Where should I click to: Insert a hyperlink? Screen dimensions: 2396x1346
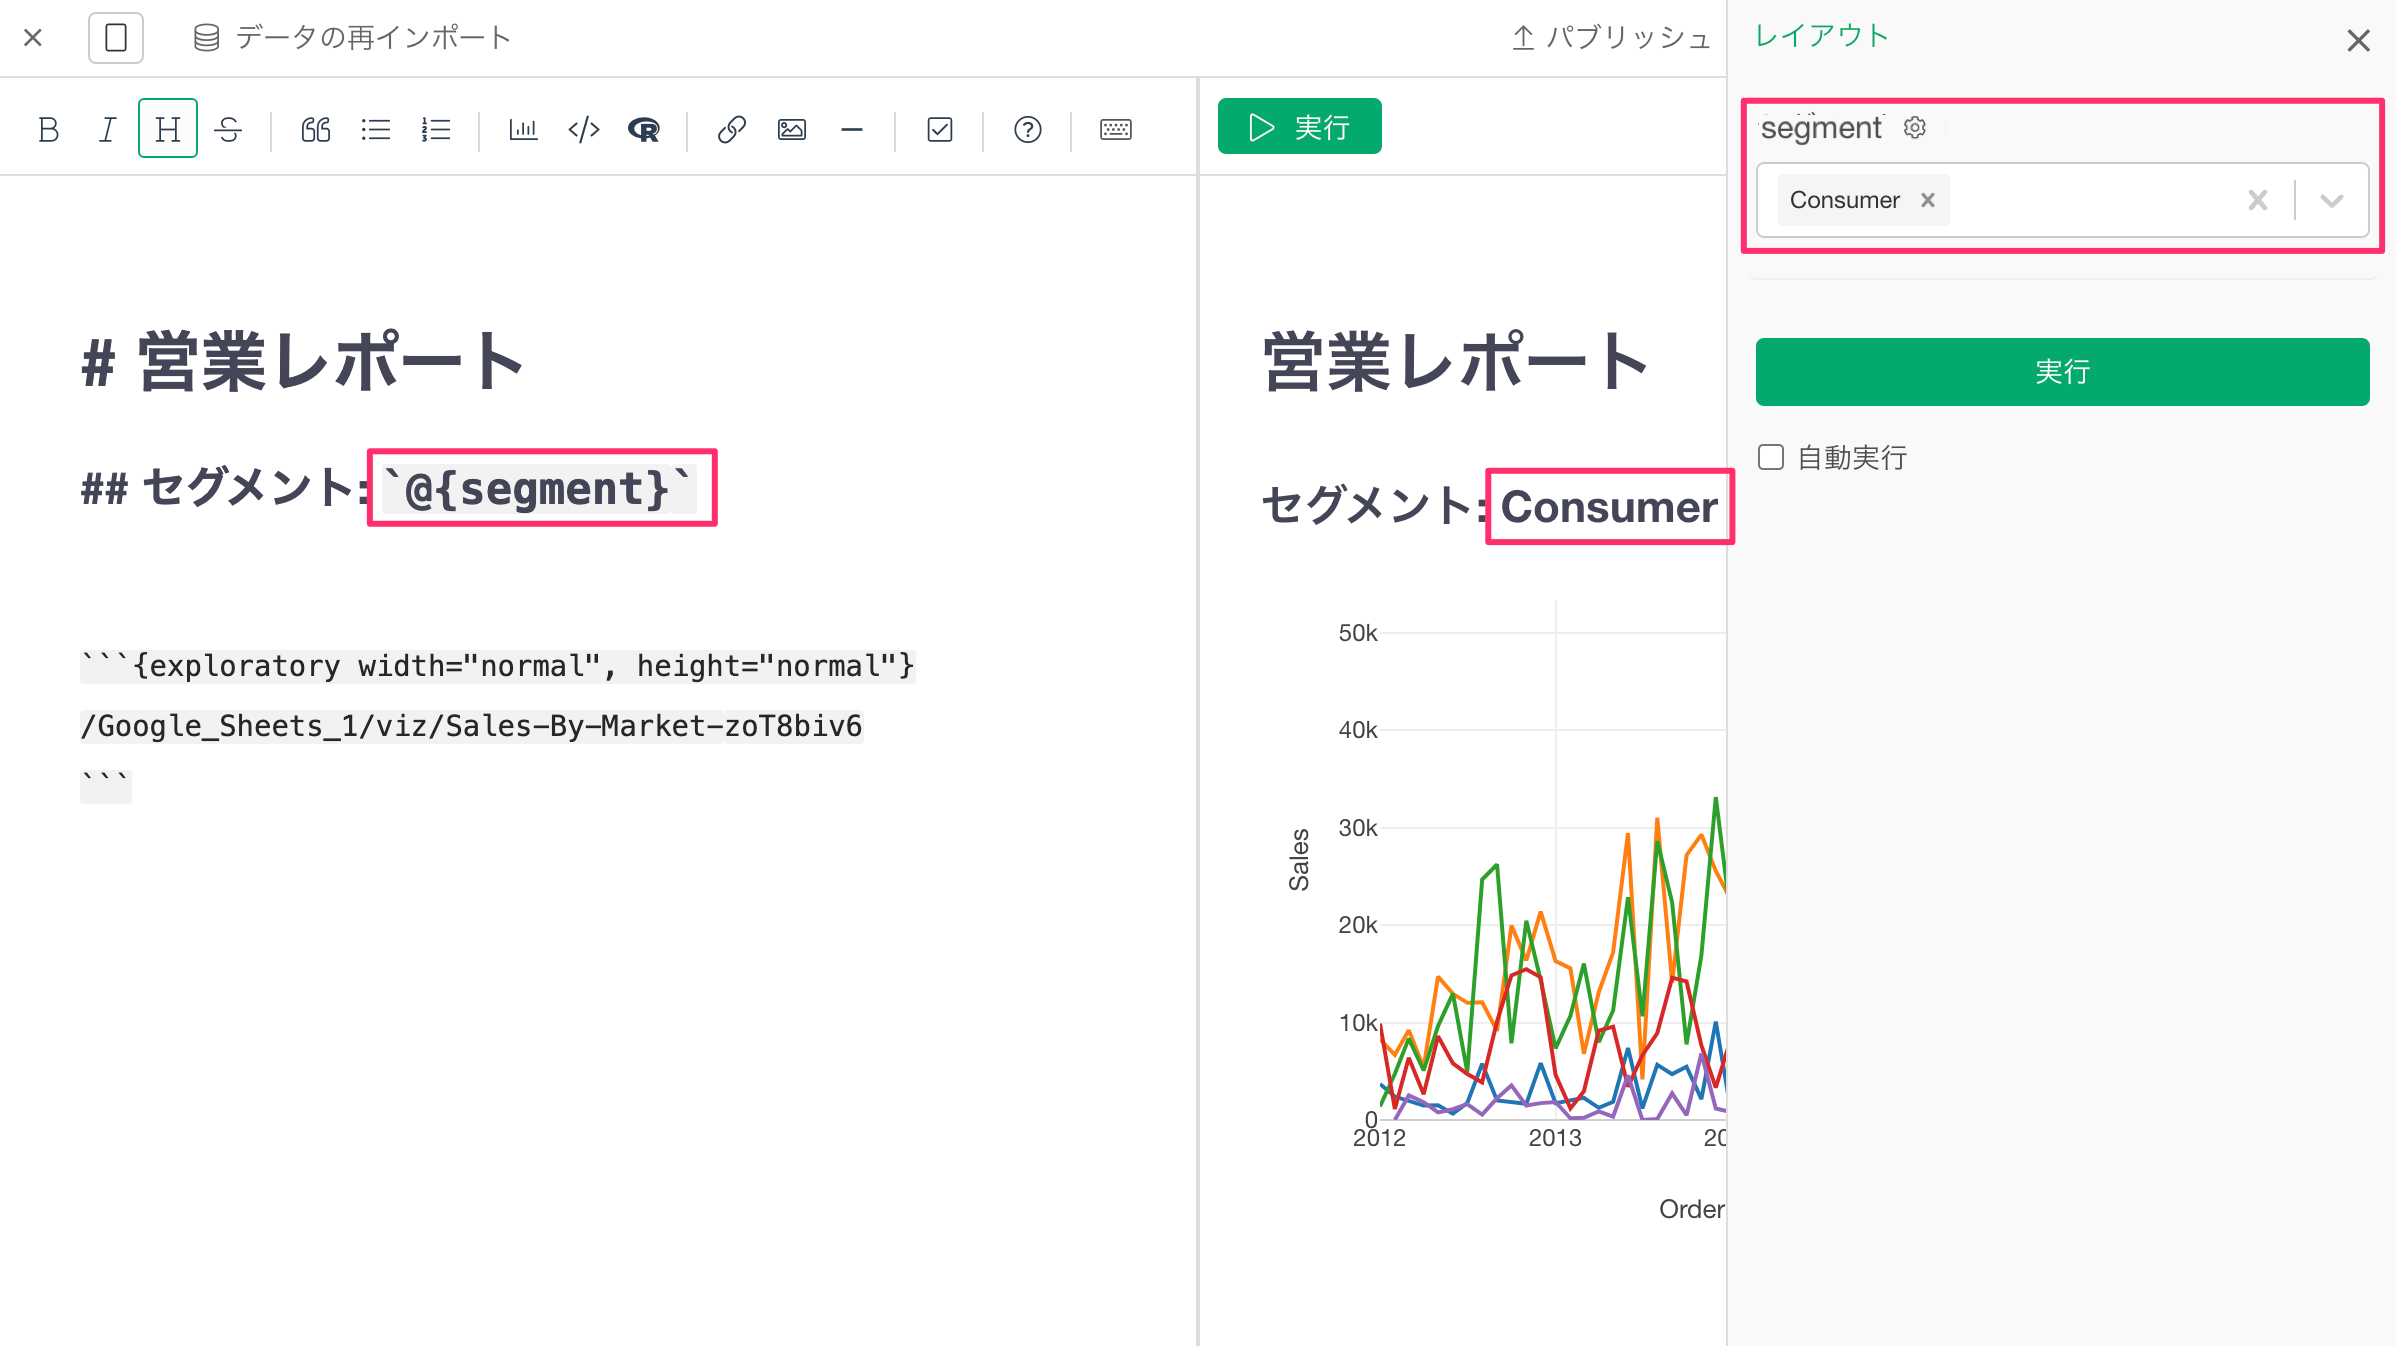pyautogui.click(x=731, y=129)
